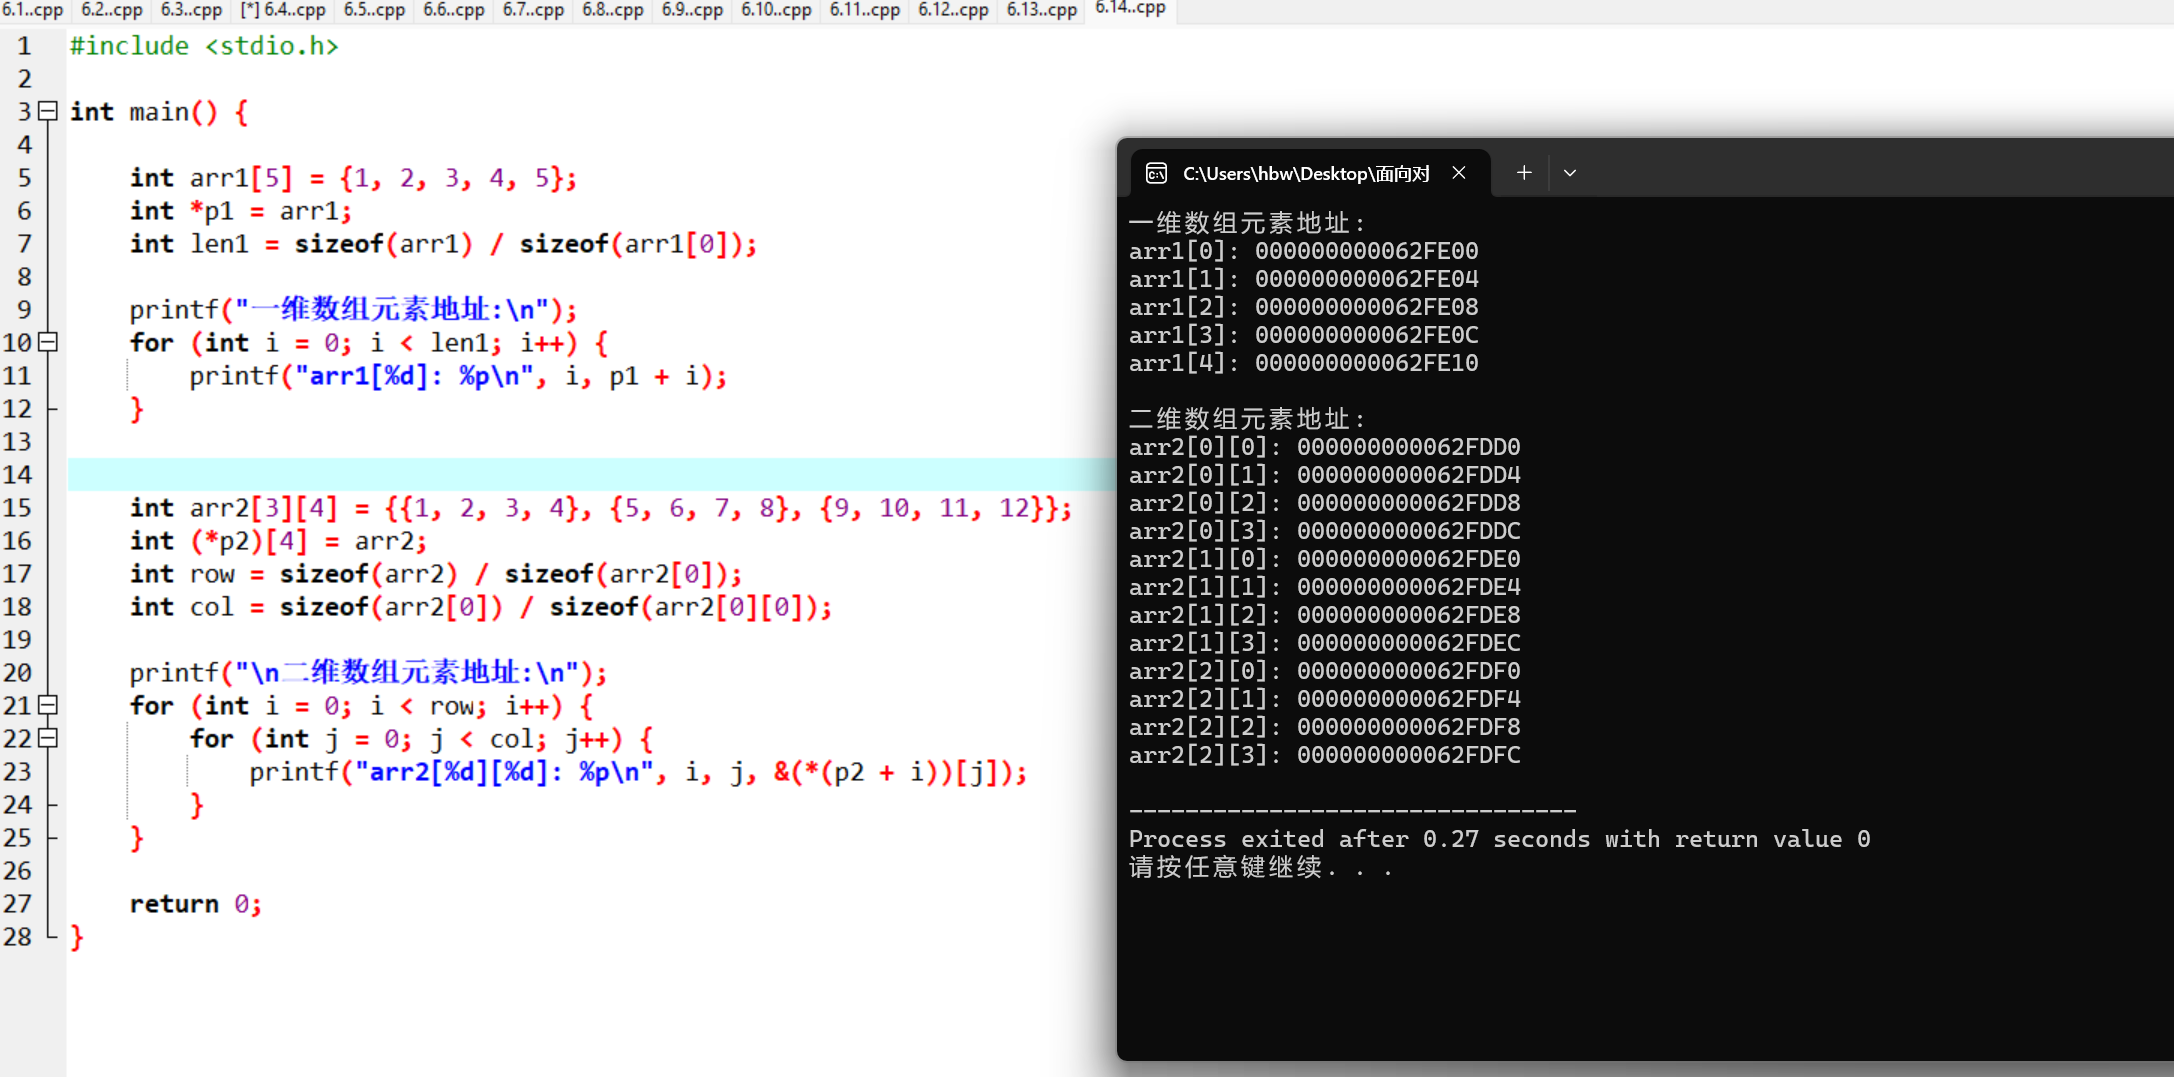The image size is (2174, 1077).
Task: Click line number 28 in the gutter
Action: pos(17,937)
